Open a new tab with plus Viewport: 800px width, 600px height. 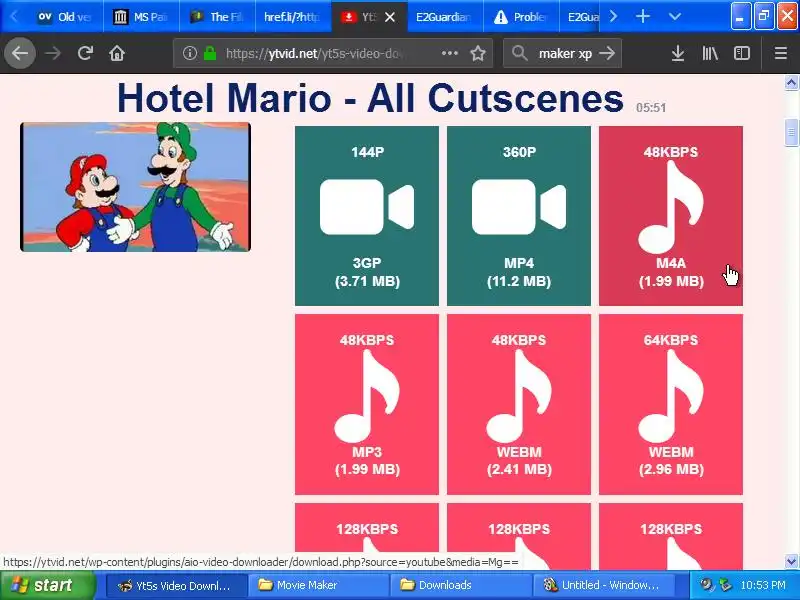(x=643, y=16)
